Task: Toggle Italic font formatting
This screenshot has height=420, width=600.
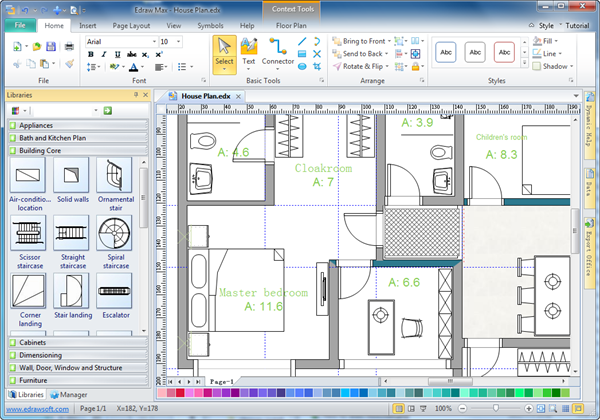Action: coord(102,54)
